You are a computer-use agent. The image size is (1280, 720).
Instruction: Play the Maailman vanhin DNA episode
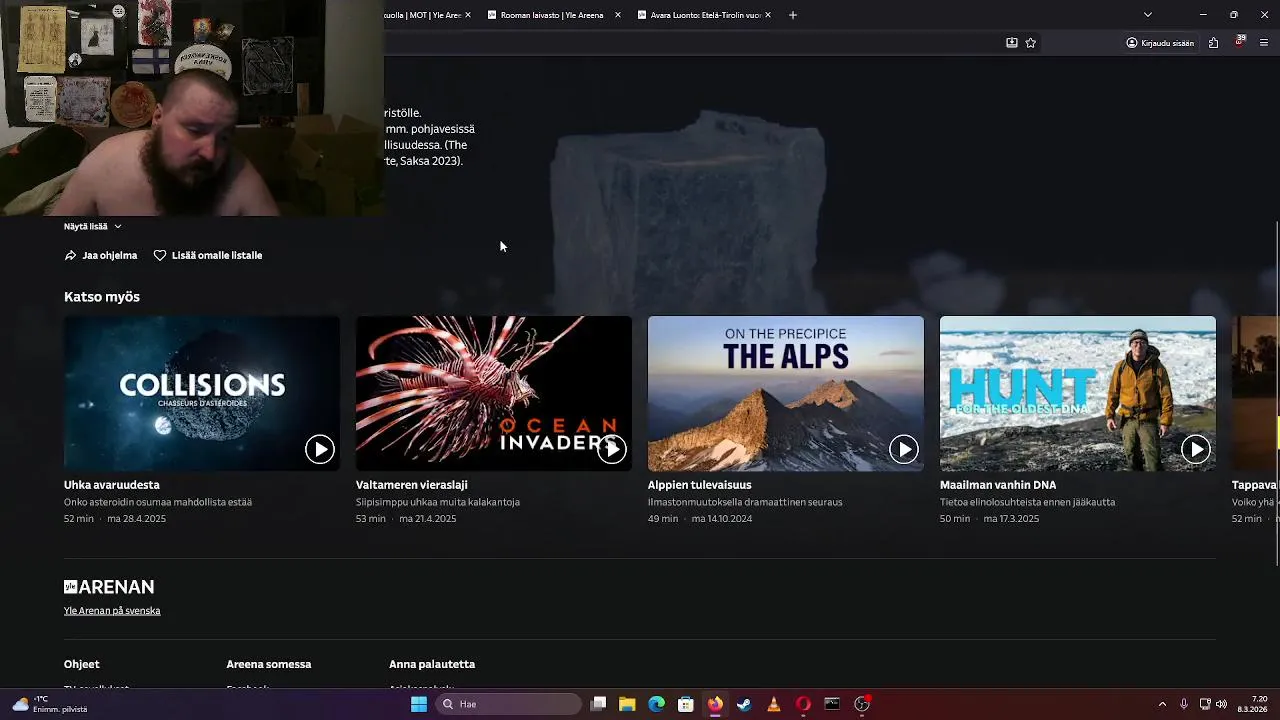1196,450
